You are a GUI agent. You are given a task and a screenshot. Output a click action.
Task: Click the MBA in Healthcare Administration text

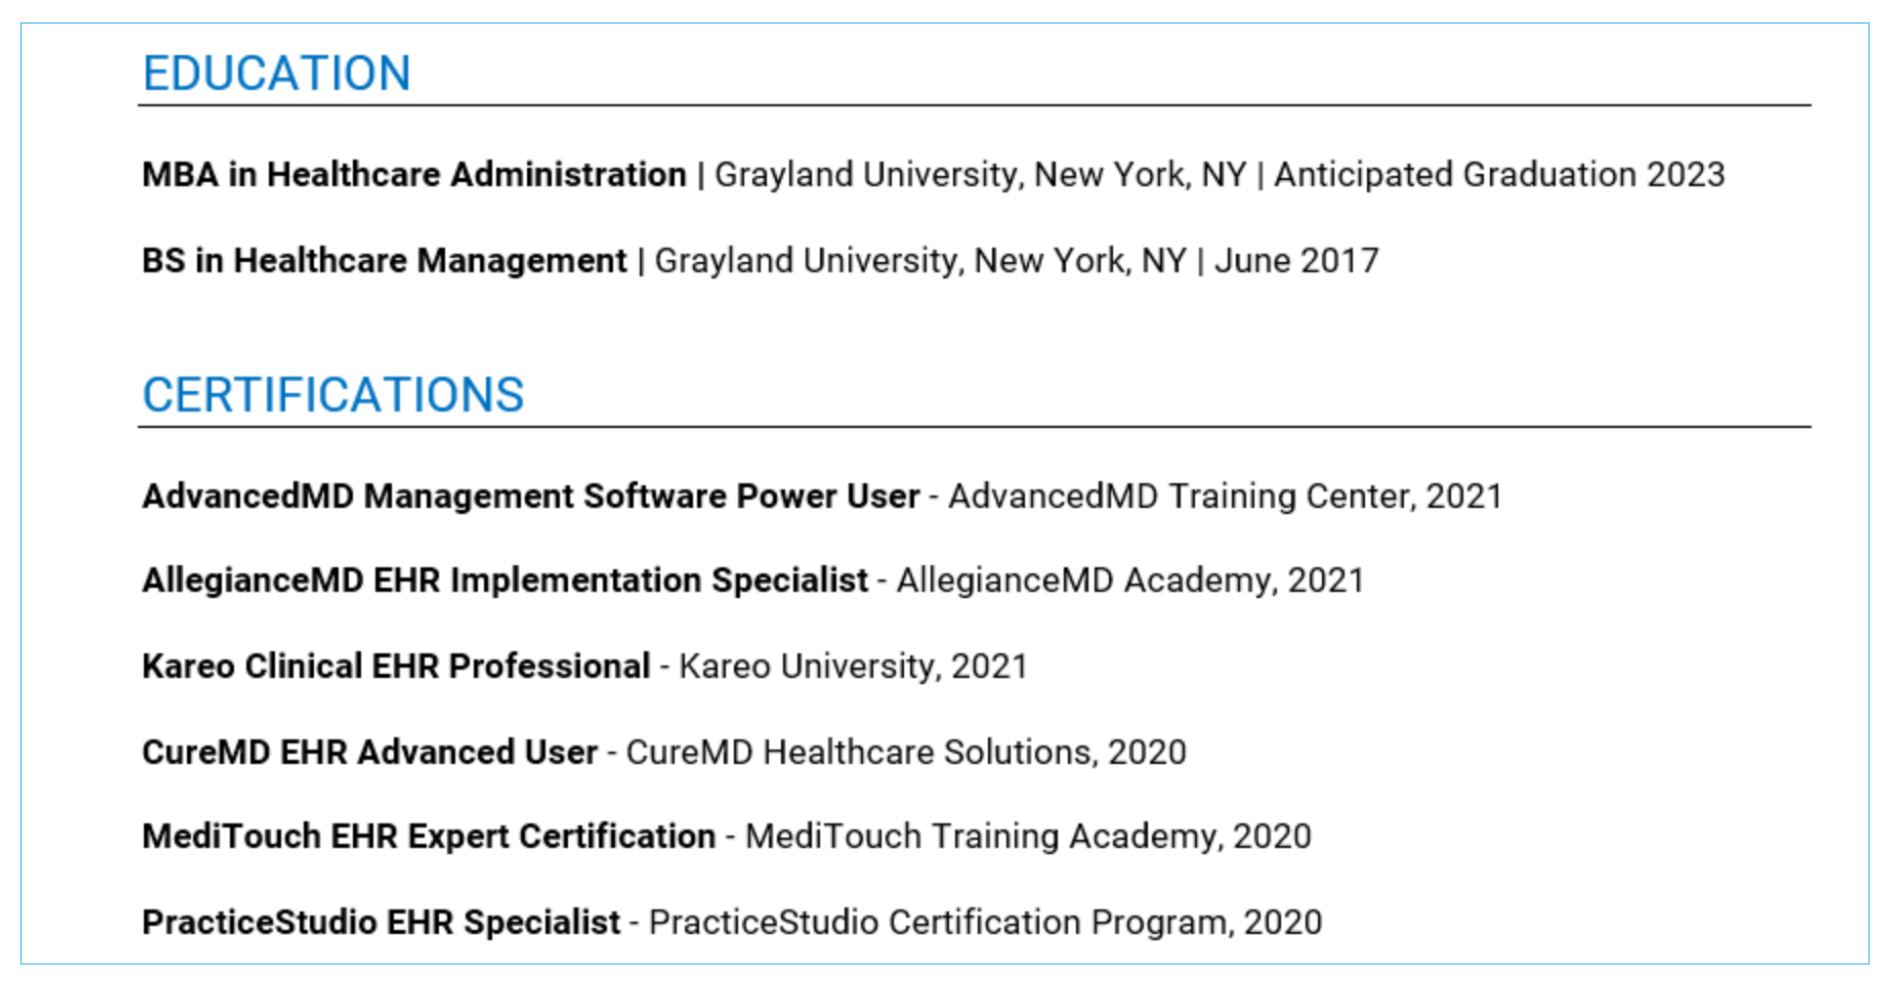pyautogui.click(x=414, y=175)
